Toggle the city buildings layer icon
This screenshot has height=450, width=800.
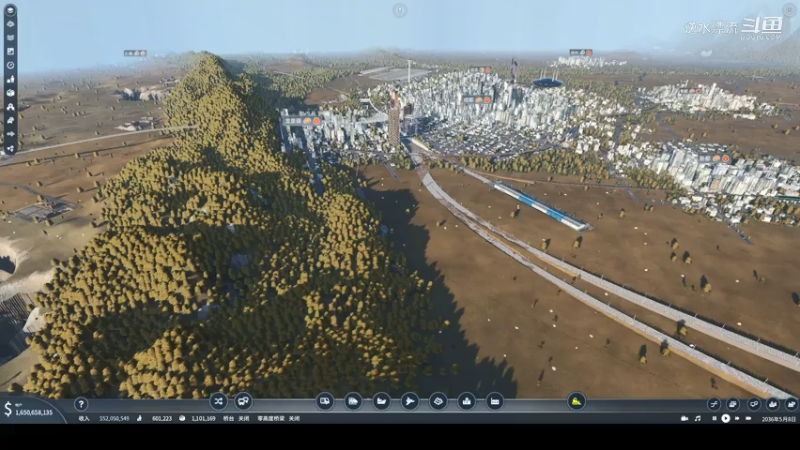(x=10, y=79)
